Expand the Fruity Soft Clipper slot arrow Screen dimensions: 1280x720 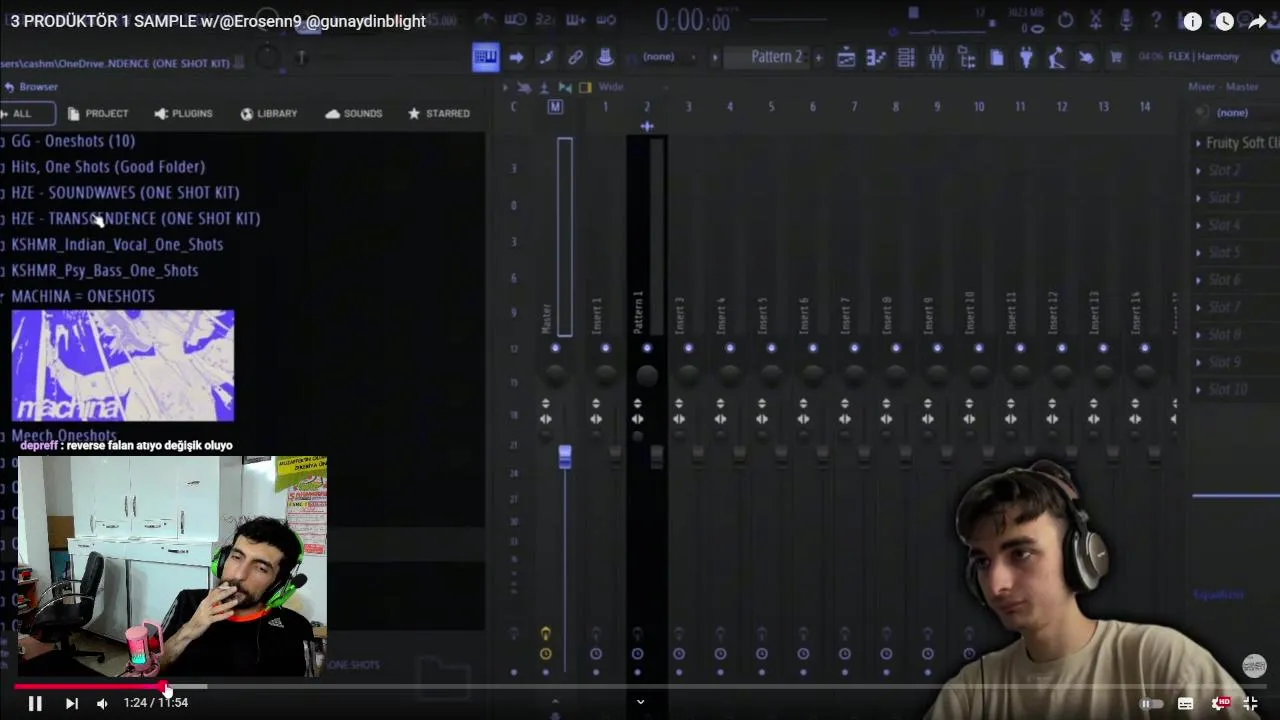click(x=1198, y=144)
